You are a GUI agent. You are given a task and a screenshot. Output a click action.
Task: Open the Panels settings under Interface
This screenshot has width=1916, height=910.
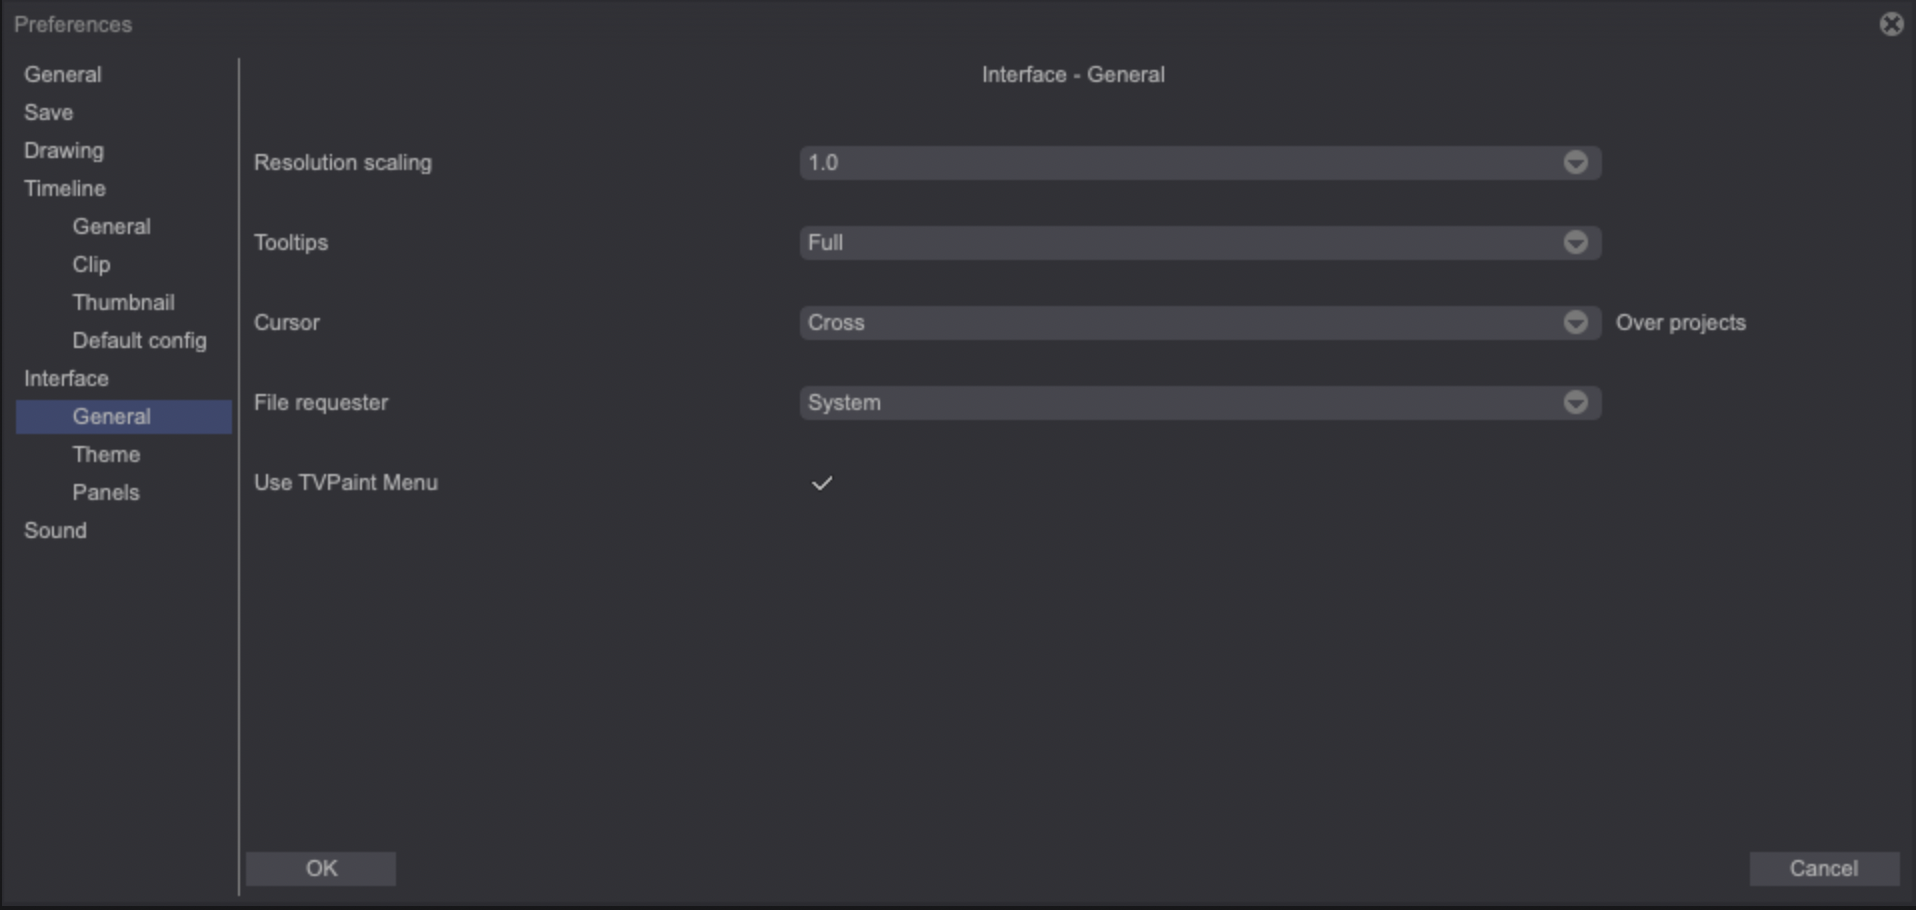pos(105,492)
